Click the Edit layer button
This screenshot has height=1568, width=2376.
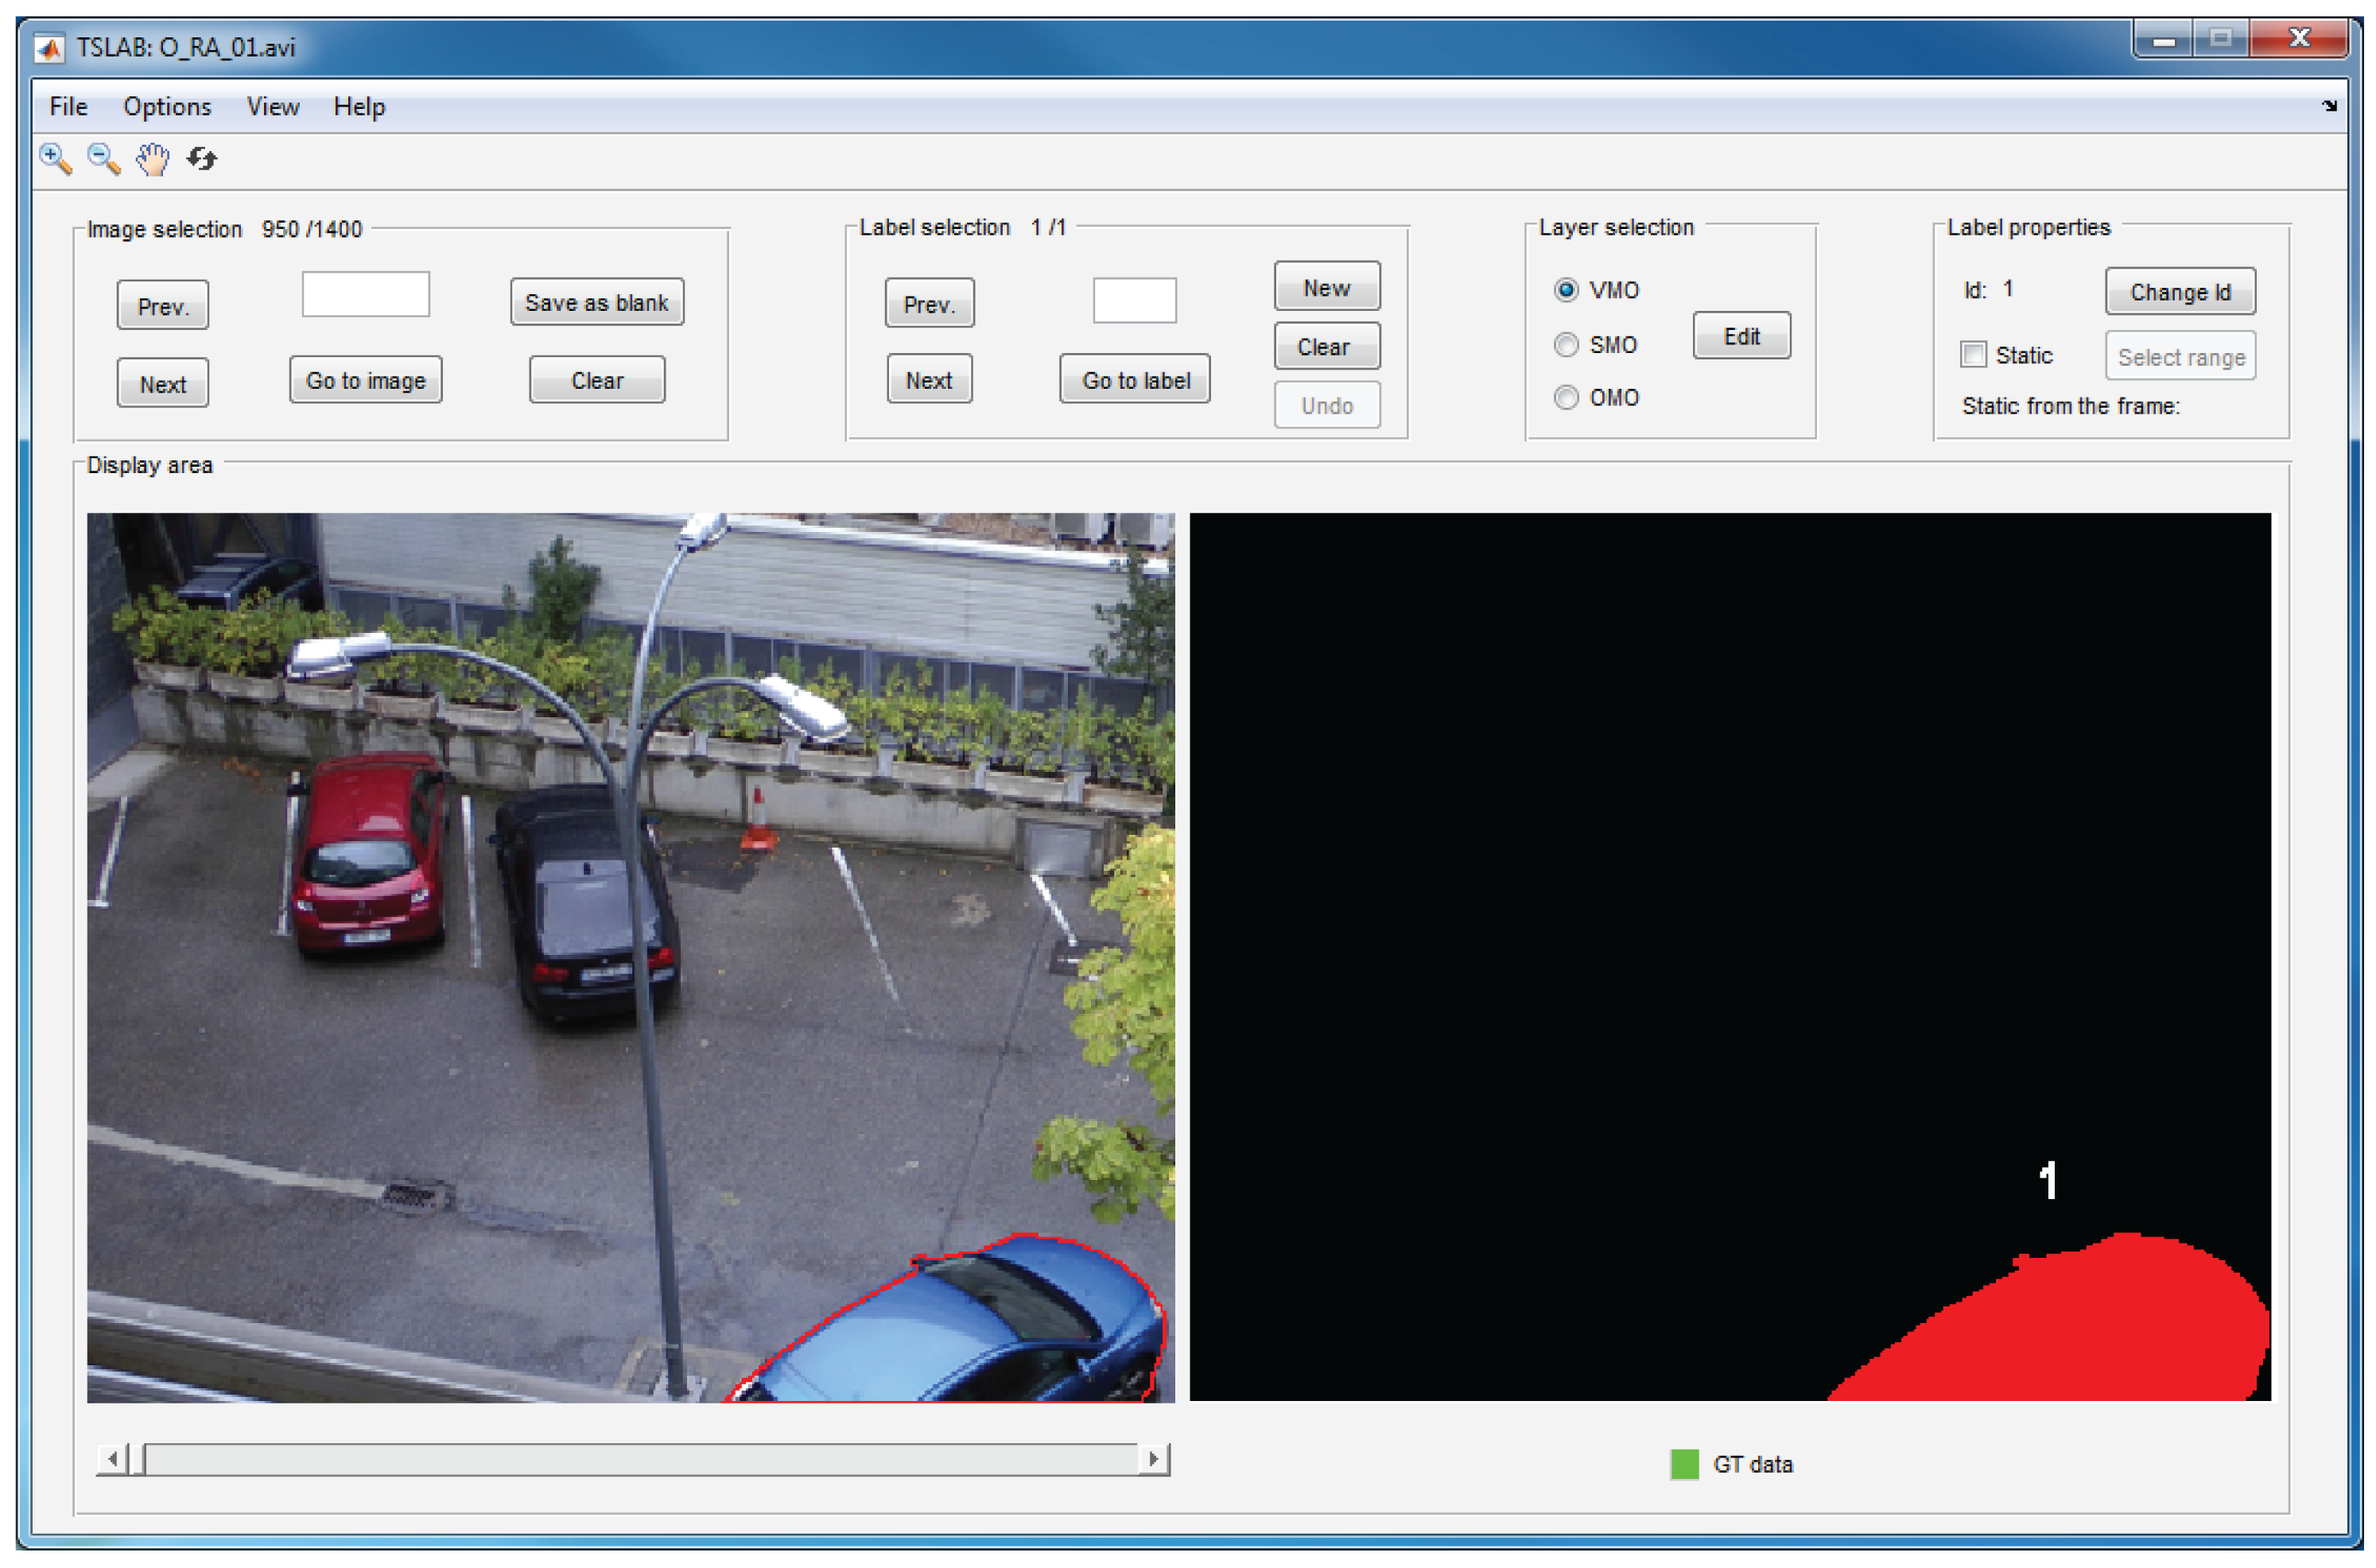click(1742, 337)
